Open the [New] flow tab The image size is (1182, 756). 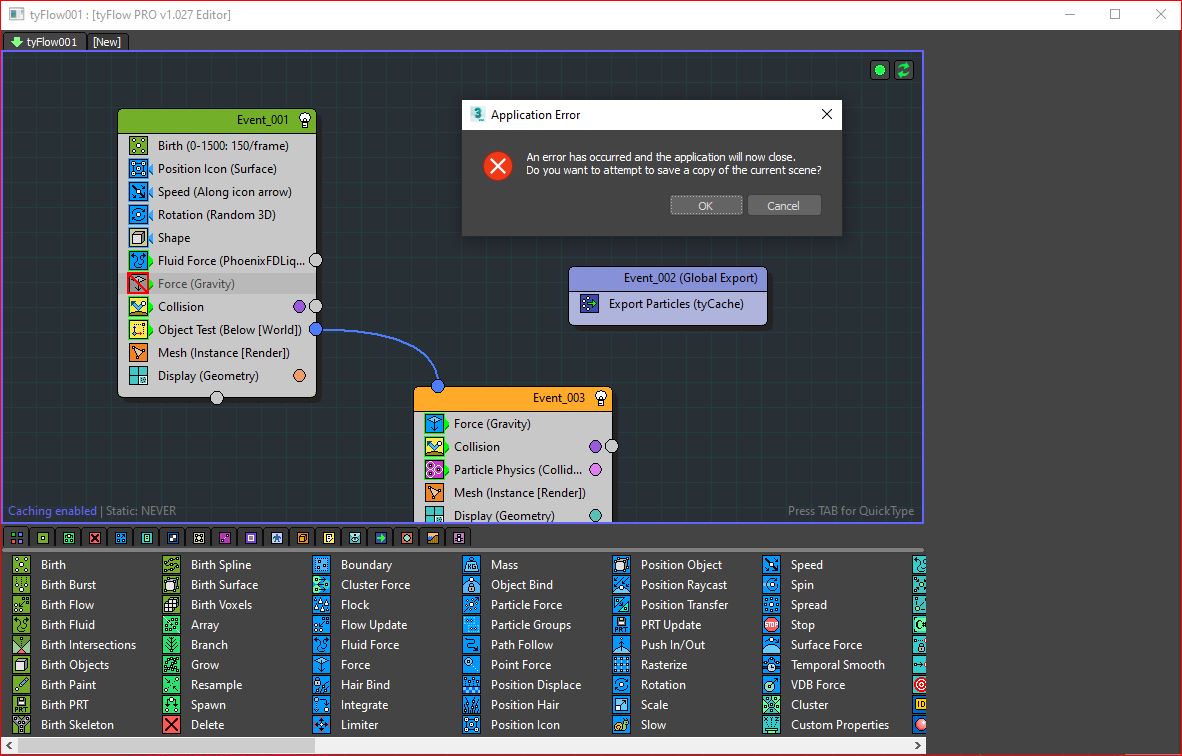(106, 41)
